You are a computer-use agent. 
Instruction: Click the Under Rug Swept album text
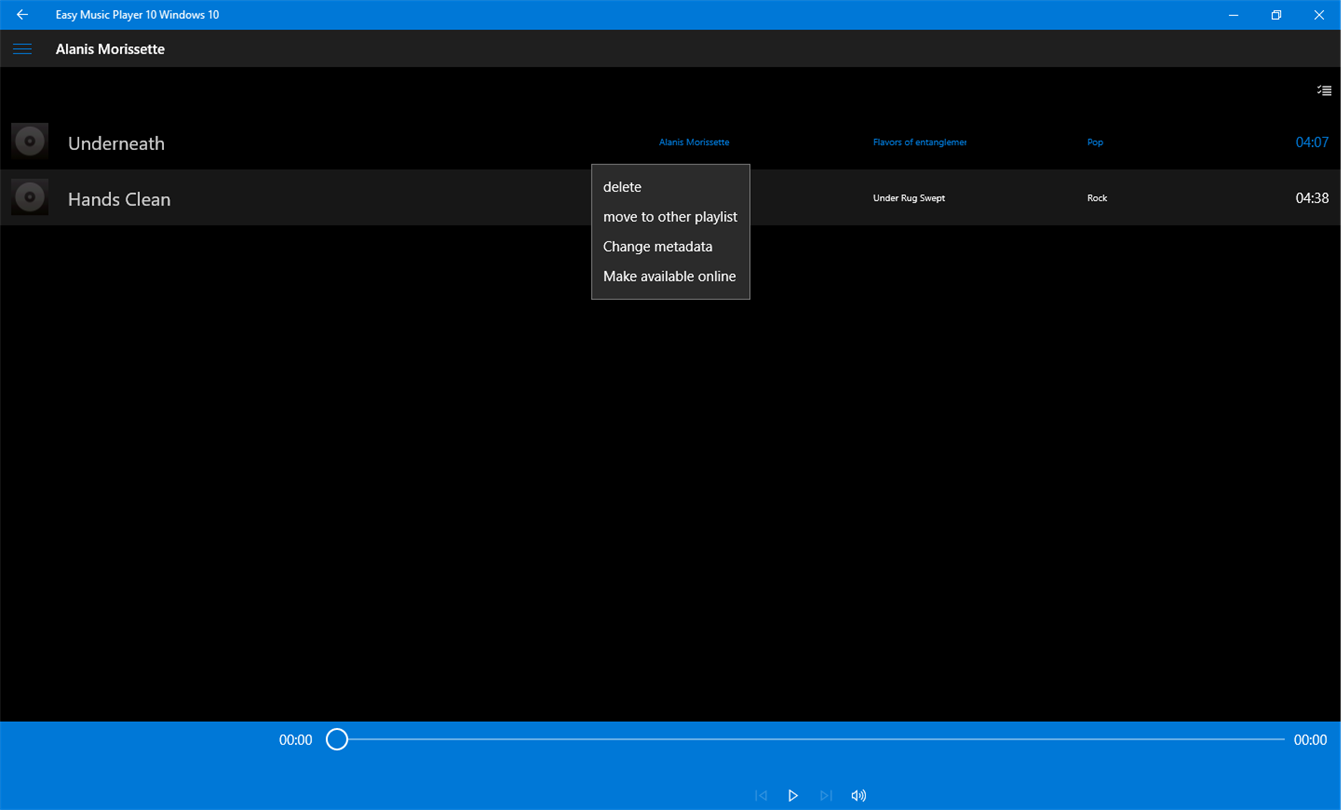coord(909,198)
